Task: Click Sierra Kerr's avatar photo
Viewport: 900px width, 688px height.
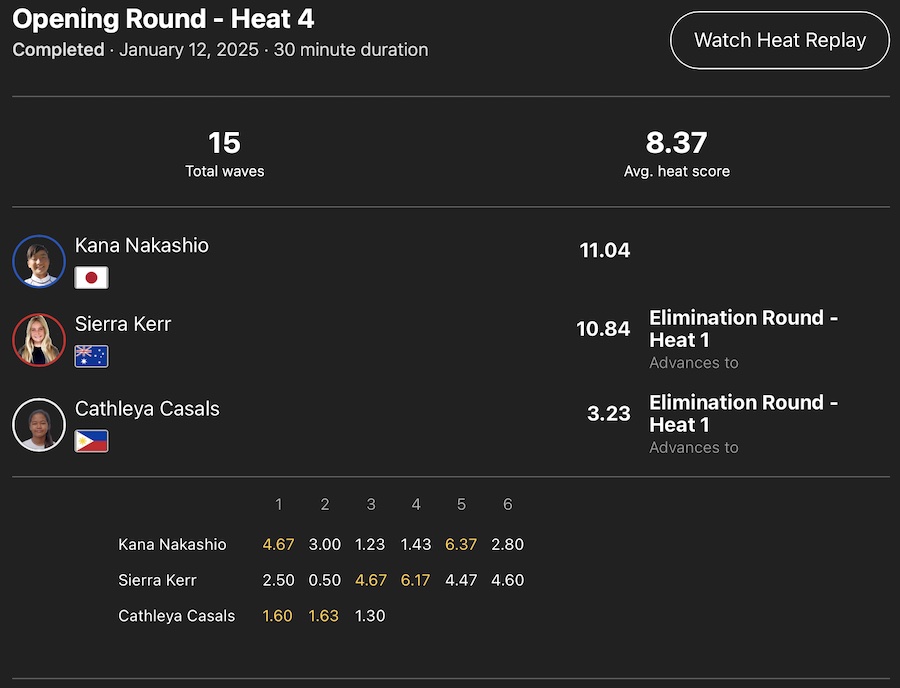Action: [x=39, y=340]
